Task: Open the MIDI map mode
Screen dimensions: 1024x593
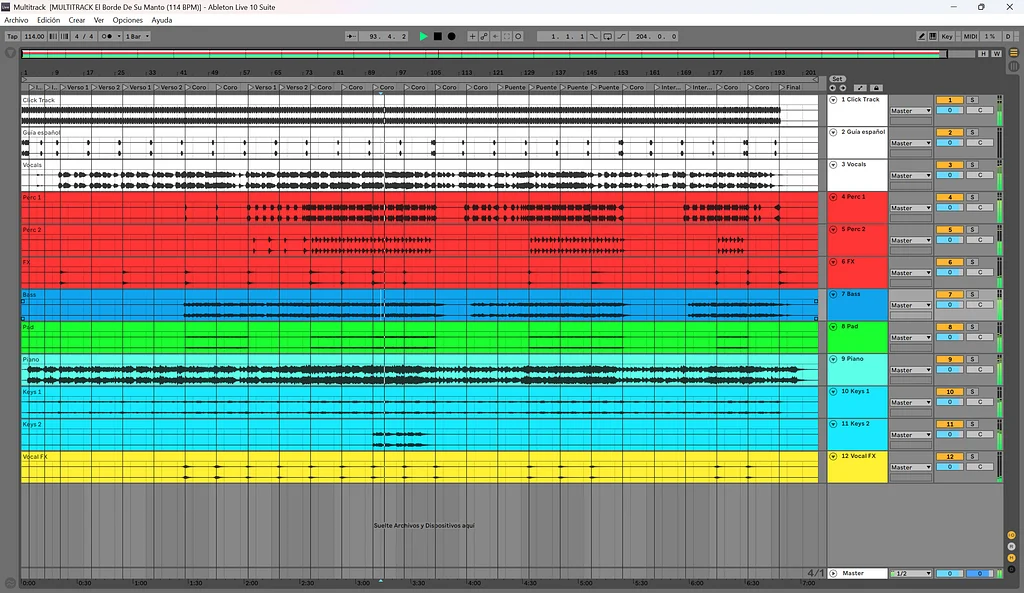Action: click(x=970, y=37)
